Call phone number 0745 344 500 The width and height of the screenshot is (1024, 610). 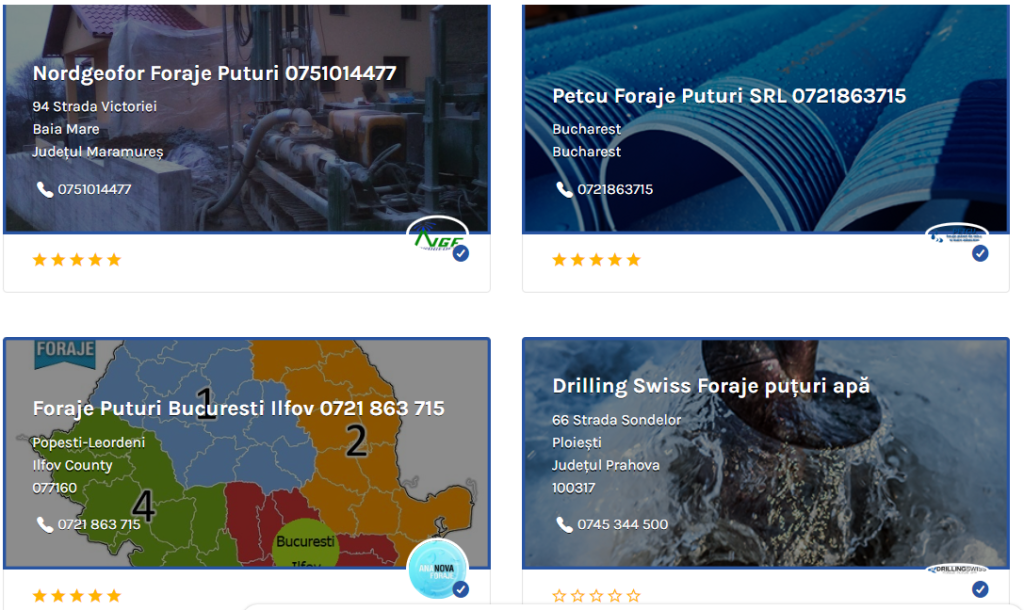[622, 524]
